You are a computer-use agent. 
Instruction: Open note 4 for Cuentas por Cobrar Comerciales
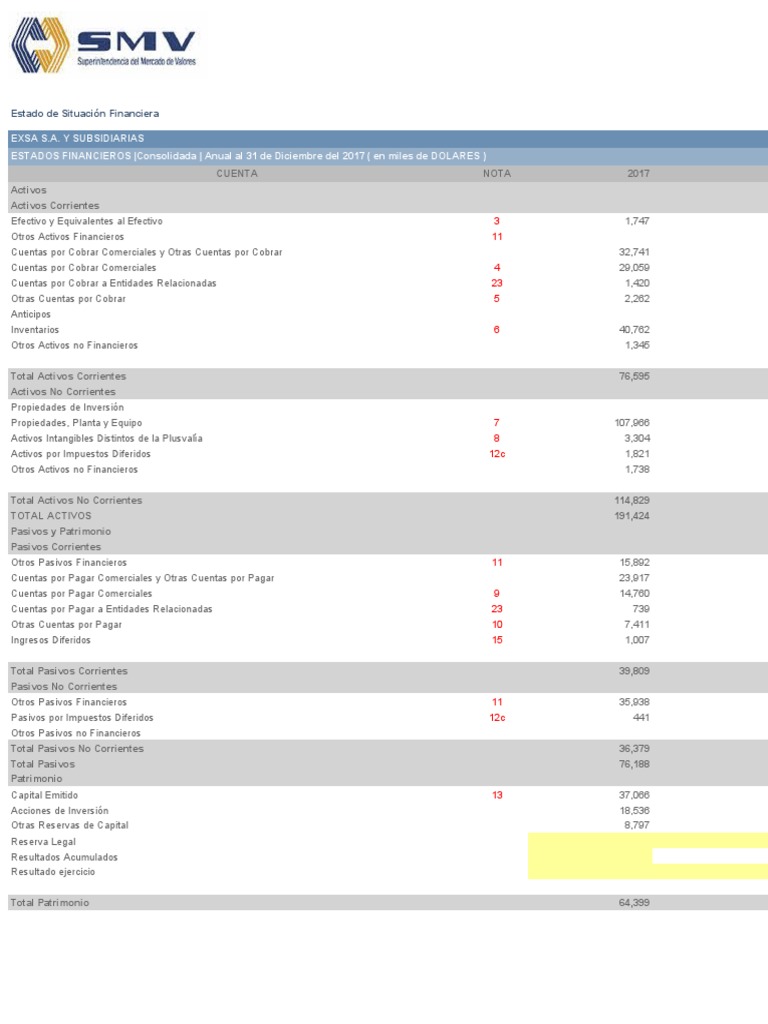[x=496, y=268]
